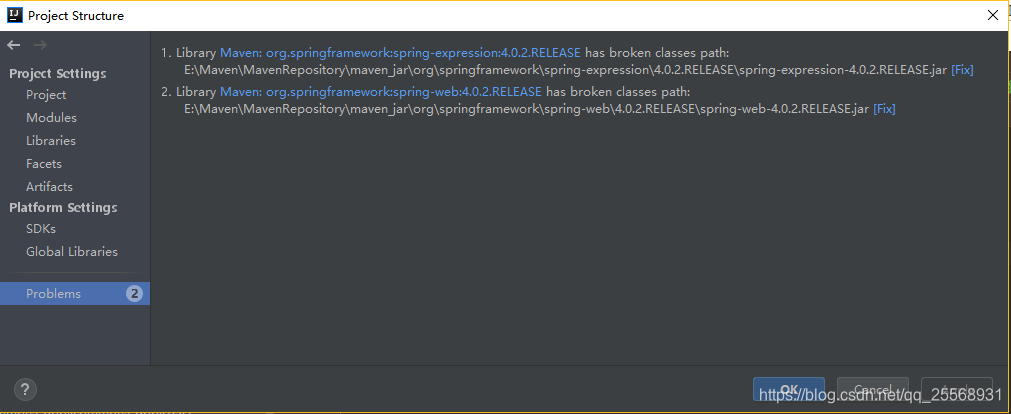Click the spring-web-4.0.2.RELEASE.jar path text
The width and height of the screenshot is (1011, 414).
[527, 109]
